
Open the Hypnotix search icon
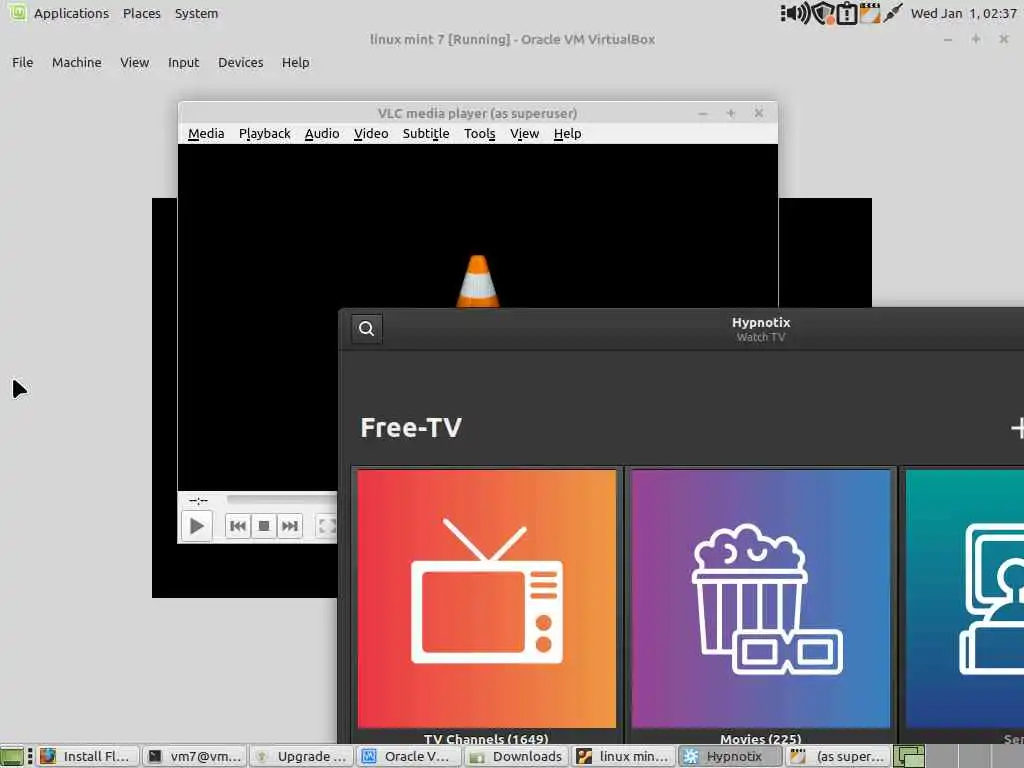pos(366,328)
